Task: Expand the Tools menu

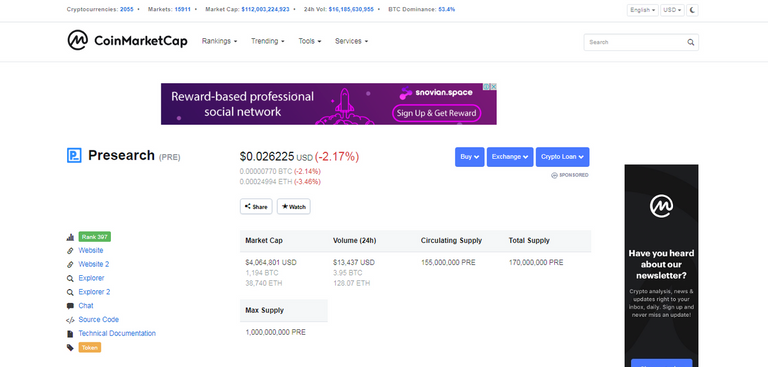Action: click(310, 41)
